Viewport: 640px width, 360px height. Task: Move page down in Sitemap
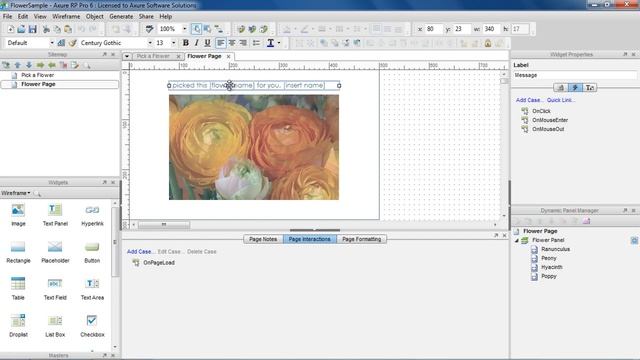(x=29, y=65)
